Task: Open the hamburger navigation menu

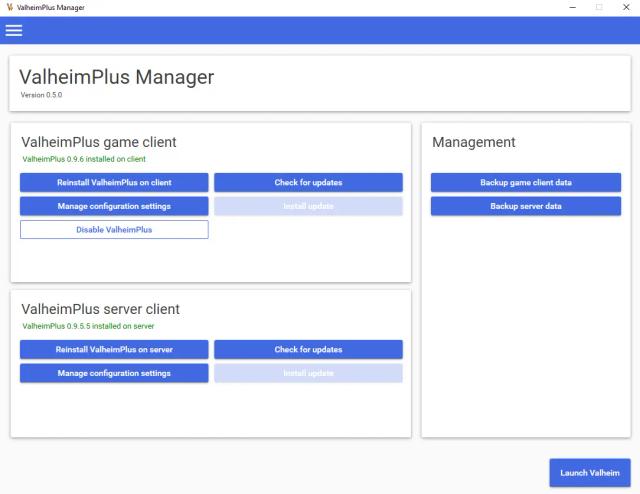Action: coord(14,30)
